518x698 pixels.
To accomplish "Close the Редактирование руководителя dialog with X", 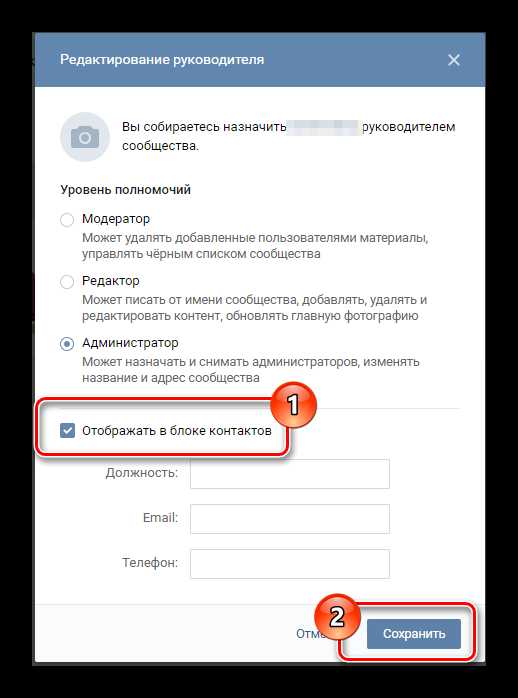I will pos(453,60).
